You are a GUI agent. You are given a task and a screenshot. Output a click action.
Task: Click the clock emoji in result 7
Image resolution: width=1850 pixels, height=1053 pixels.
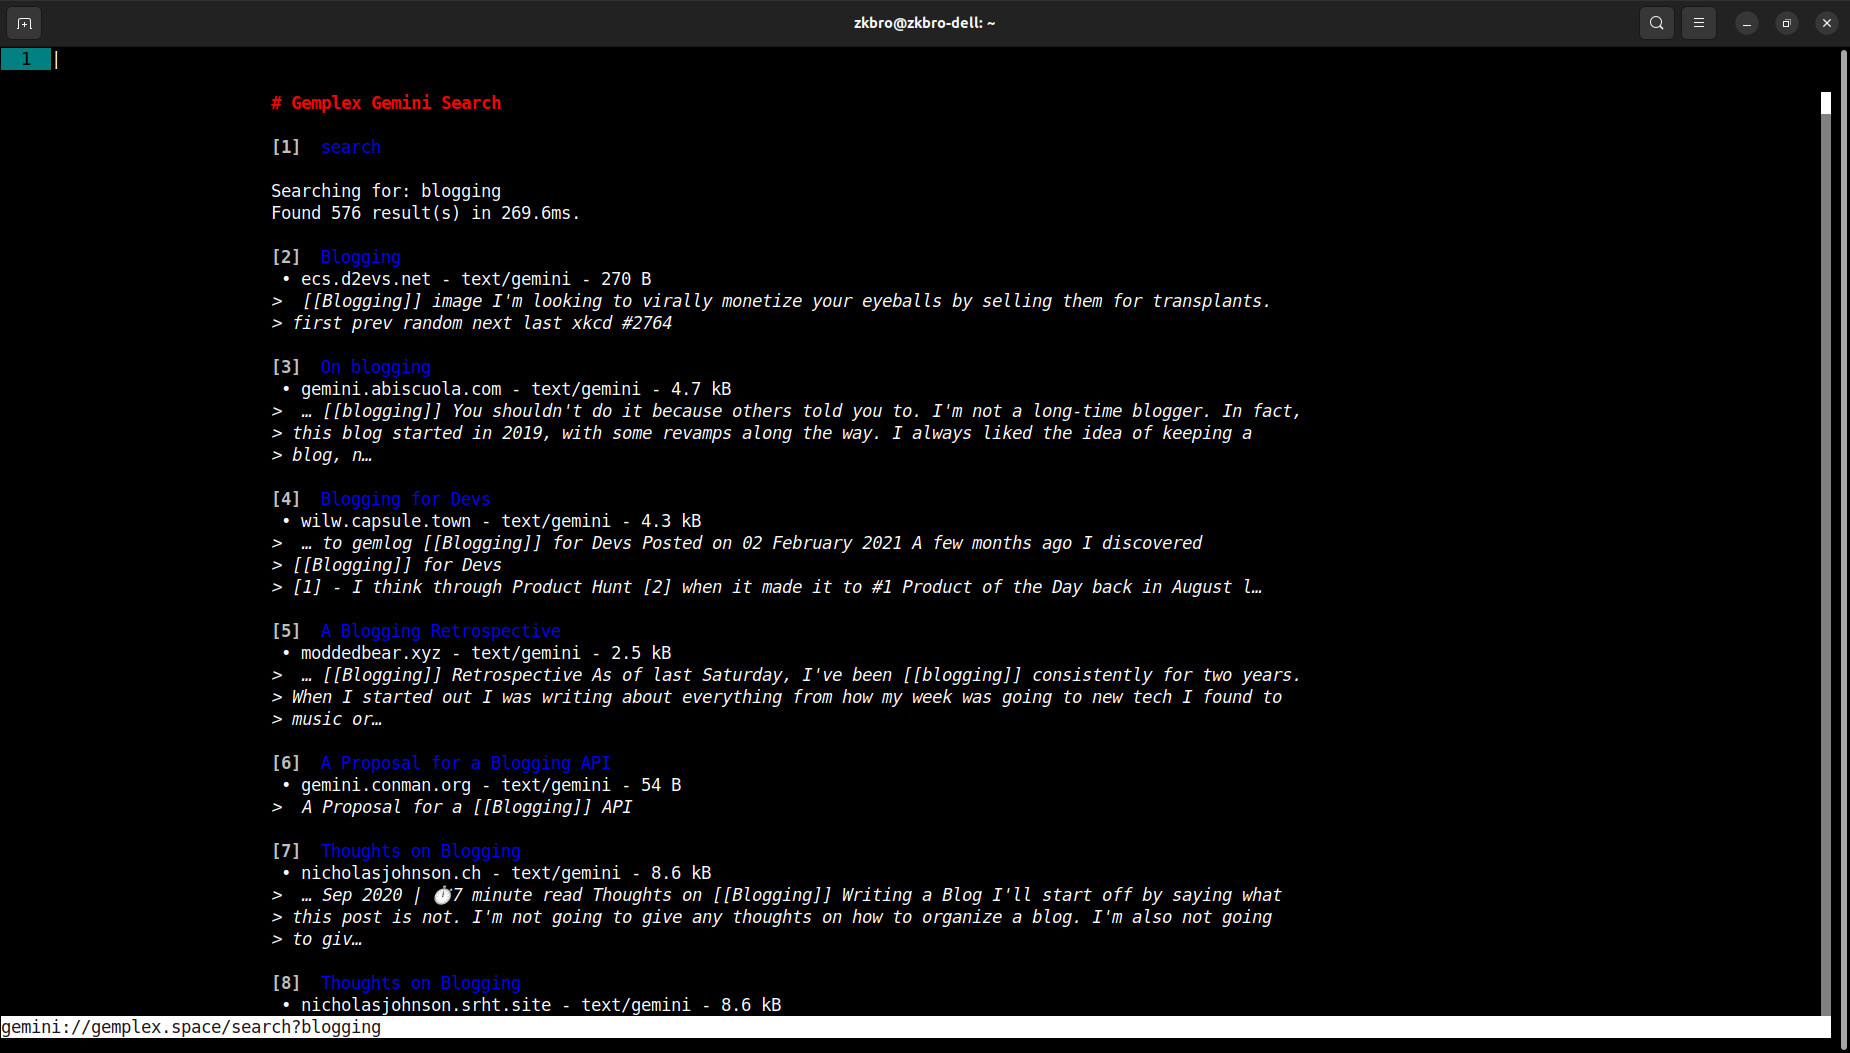(442, 895)
